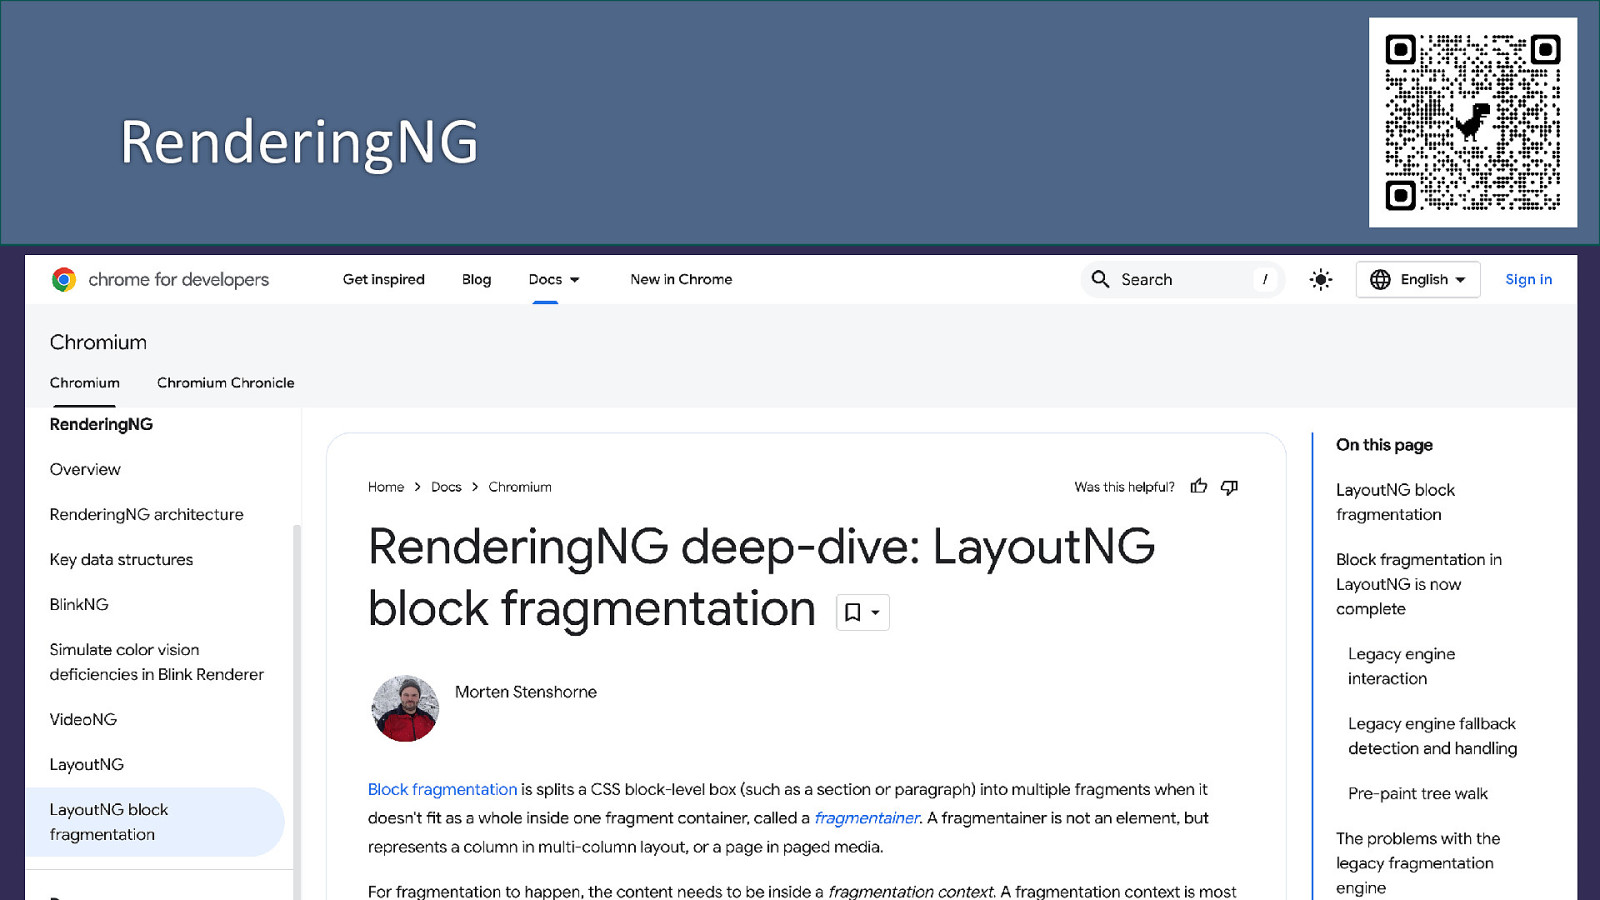This screenshot has height=900, width=1600.
Task: Open the English language selector
Action: click(1418, 279)
